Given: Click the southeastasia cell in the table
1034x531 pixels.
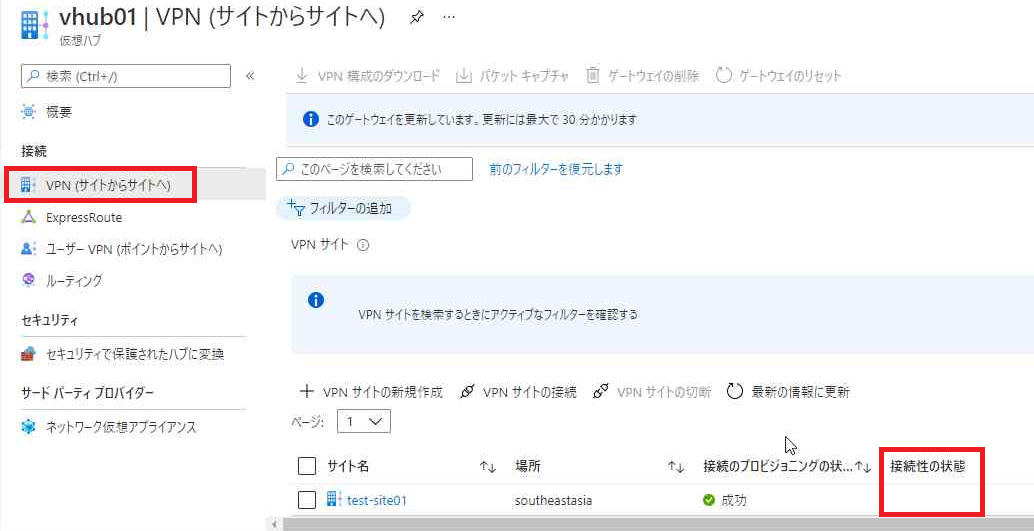Looking at the screenshot, I should click(x=553, y=501).
